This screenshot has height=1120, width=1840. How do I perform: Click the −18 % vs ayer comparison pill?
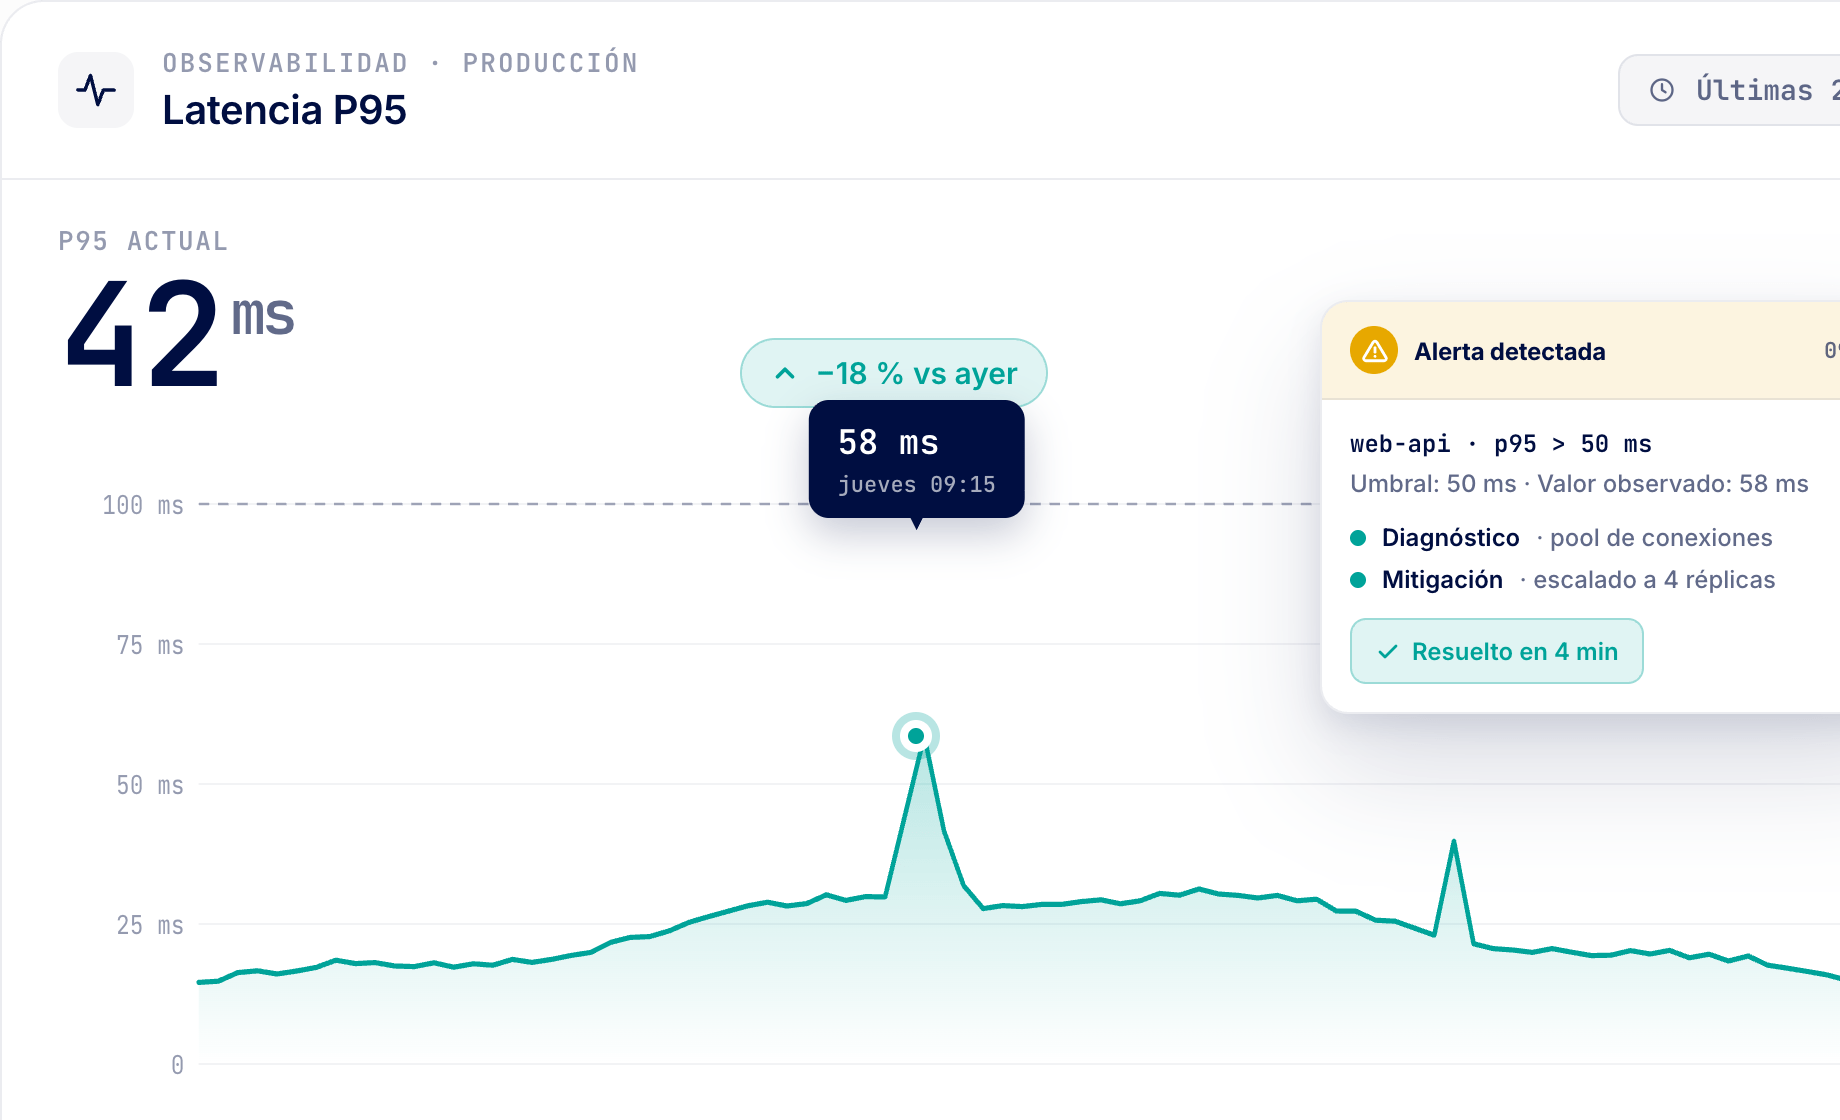tap(894, 373)
